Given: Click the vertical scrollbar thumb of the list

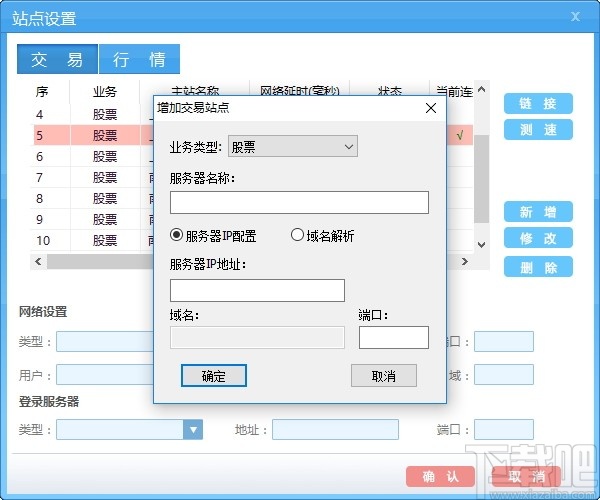Looking at the screenshot, I should (x=481, y=179).
